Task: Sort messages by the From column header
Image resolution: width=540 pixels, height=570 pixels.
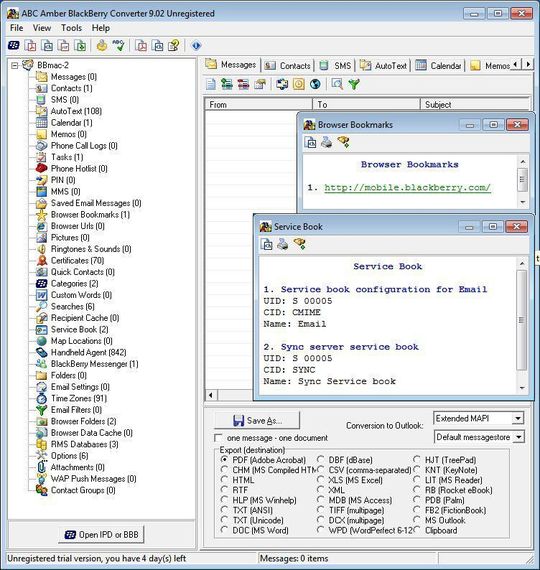Action: coord(258,104)
